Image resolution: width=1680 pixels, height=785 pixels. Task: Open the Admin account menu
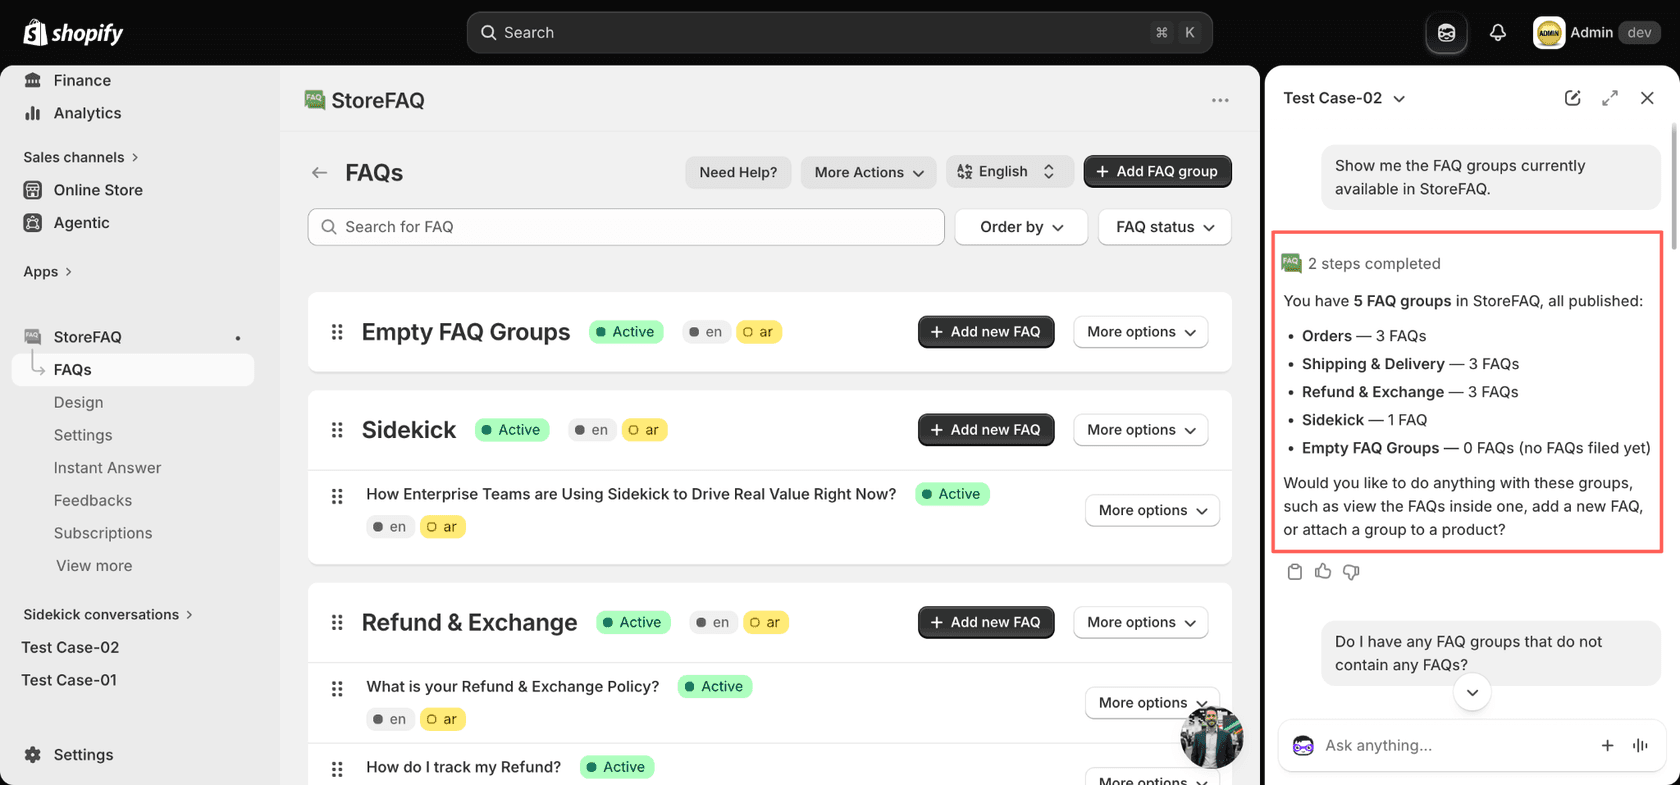click(1596, 33)
